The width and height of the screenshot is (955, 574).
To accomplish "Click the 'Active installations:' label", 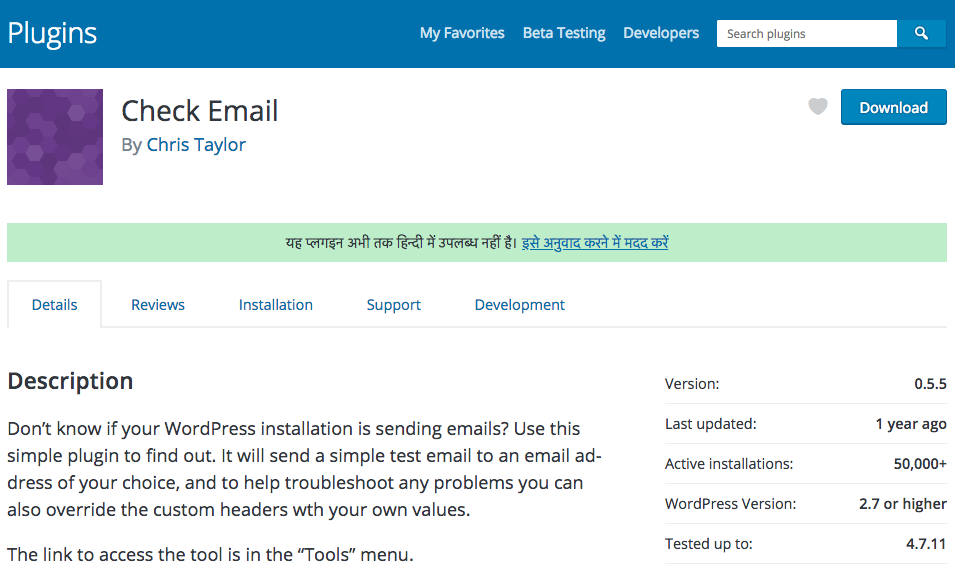I will (729, 464).
